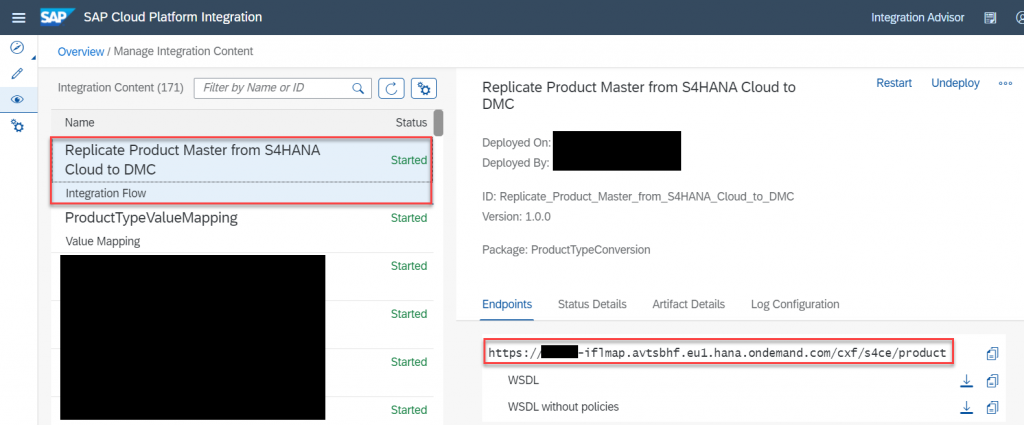Image resolution: width=1024 pixels, height=425 pixels.
Task: Click the Integration Content (171) label
Action: [x=121, y=88]
